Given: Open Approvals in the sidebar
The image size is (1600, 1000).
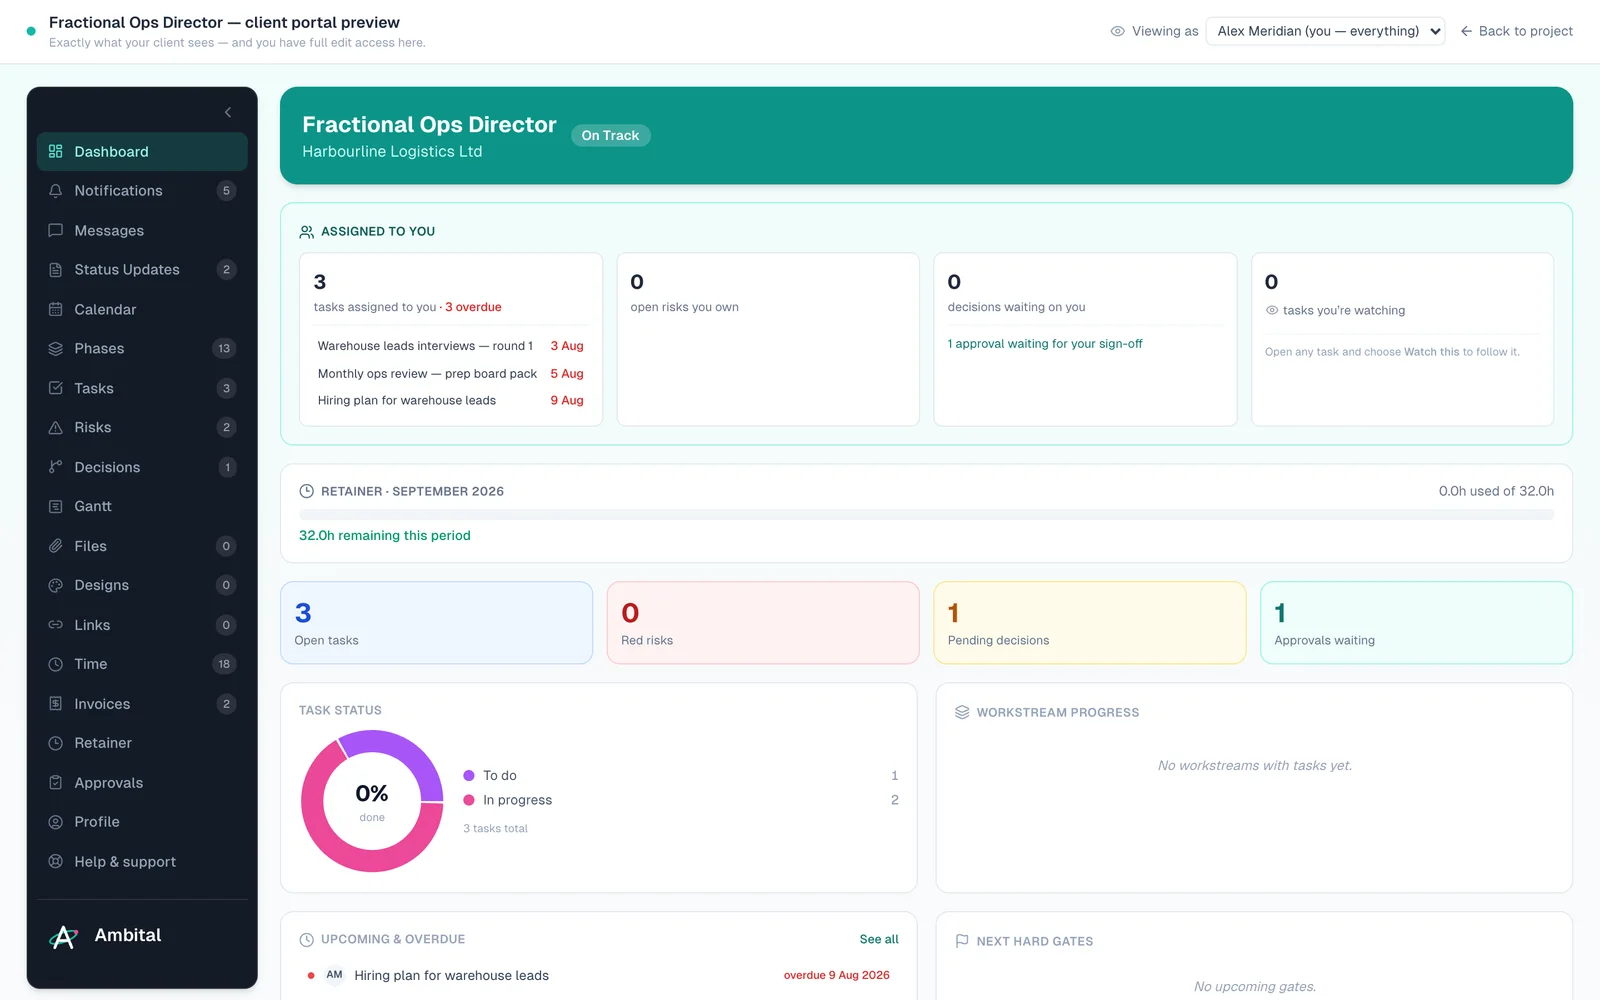Looking at the screenshot, I should tap(142, 783).
